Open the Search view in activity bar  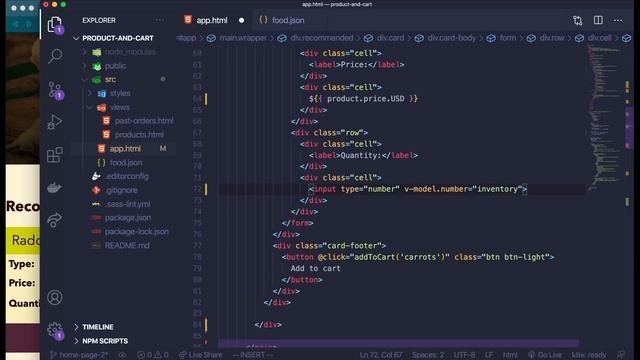click(x=55, y=56)
